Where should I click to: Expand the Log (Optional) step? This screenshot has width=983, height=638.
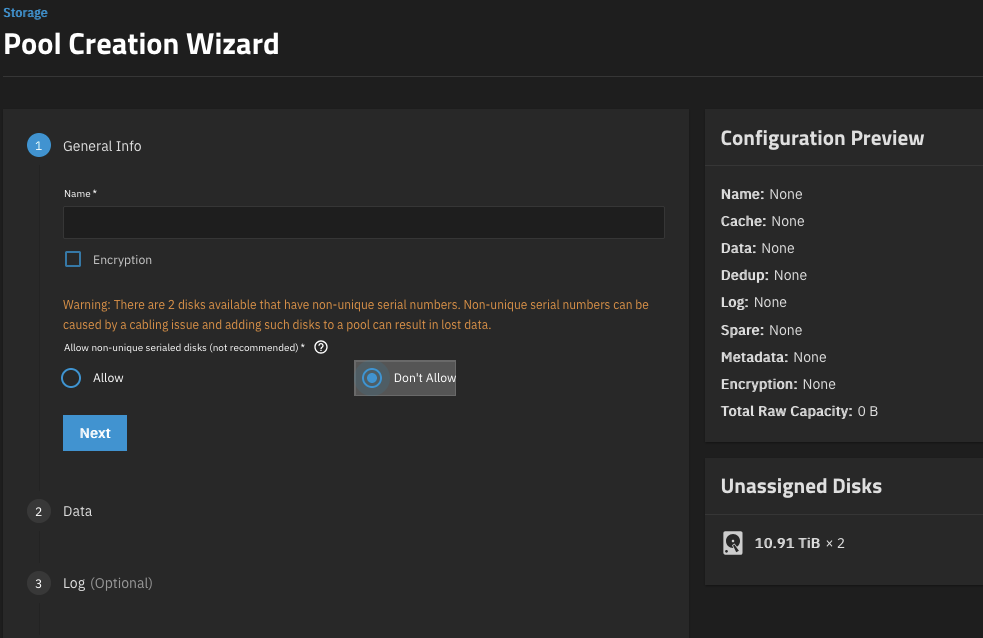click(108, 583)
